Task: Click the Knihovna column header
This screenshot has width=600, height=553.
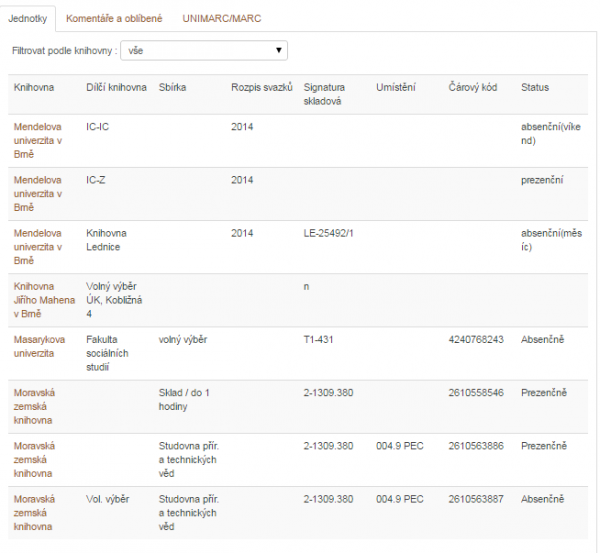Action: point(34,88)
